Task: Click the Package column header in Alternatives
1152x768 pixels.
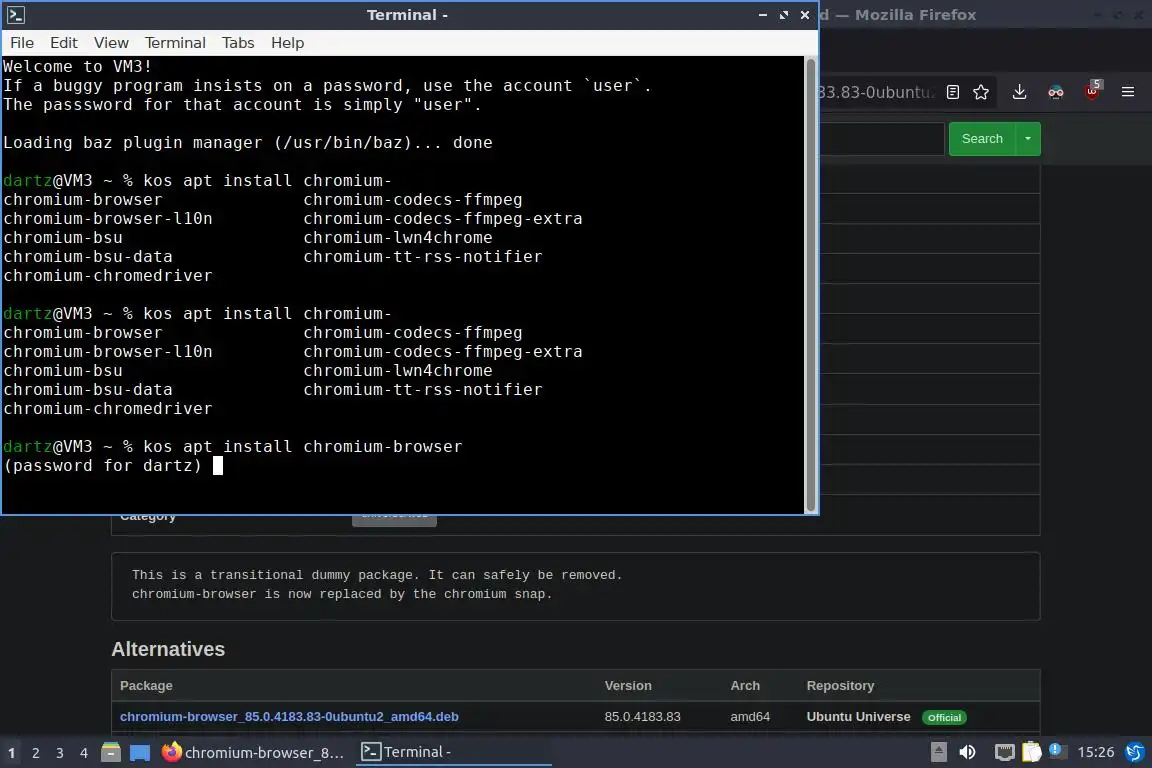Action: pyautogui.click(x=146, y=686)
